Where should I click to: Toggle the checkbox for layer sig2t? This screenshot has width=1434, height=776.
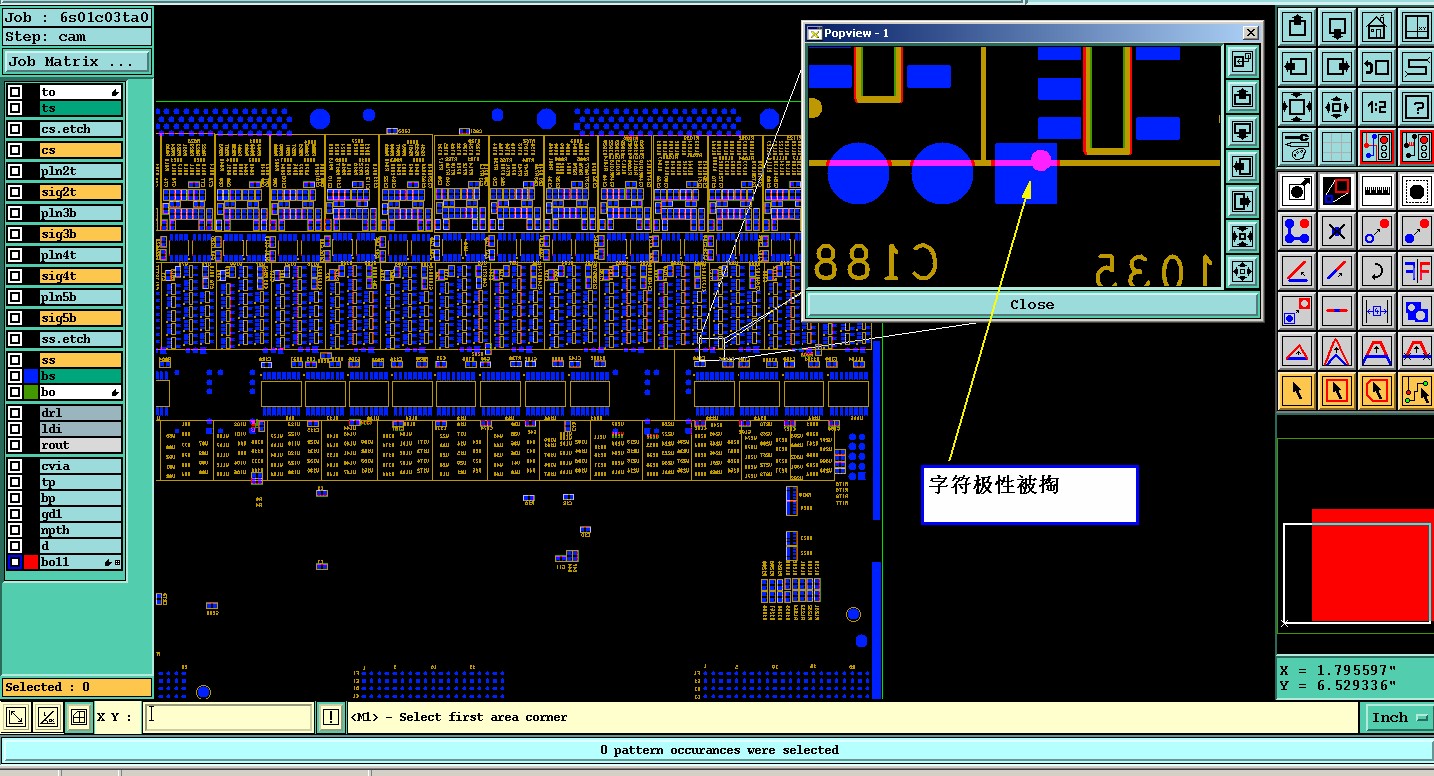(15, 192)
